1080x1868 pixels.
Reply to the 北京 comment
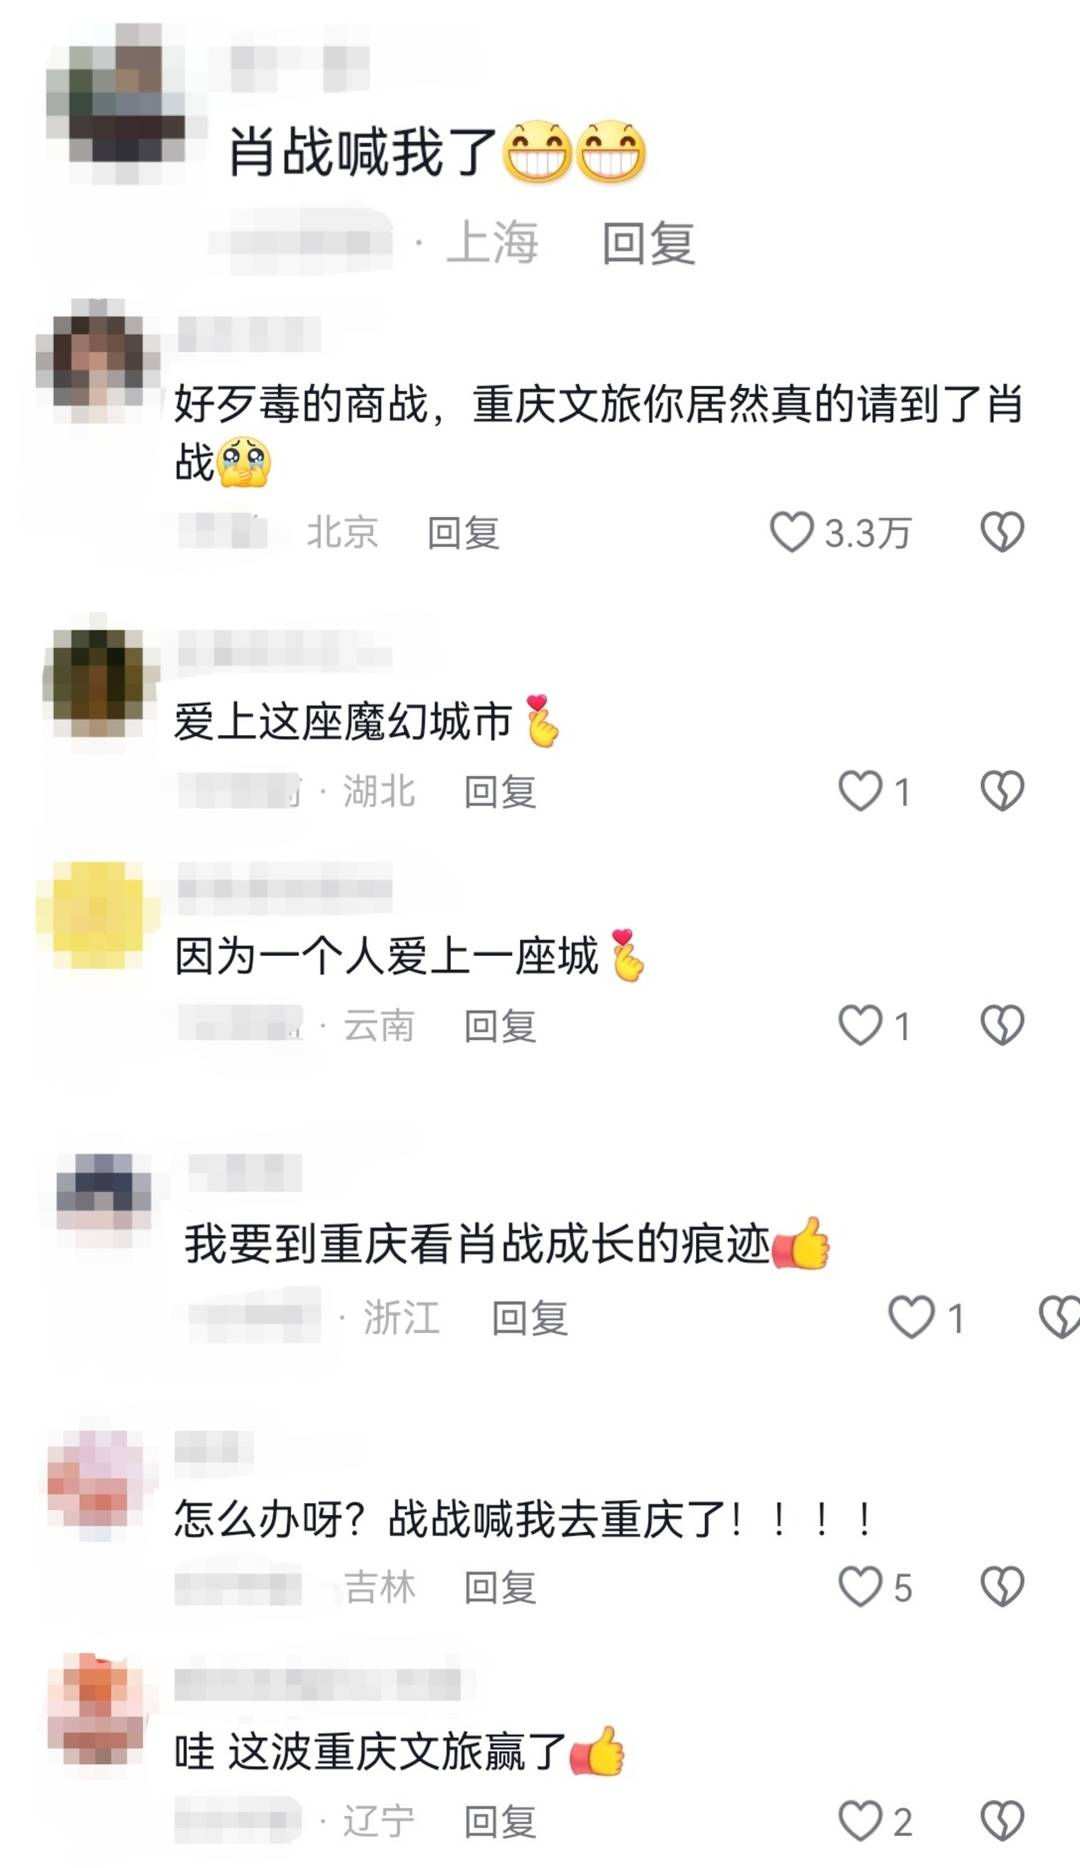(x=463, y=532)
